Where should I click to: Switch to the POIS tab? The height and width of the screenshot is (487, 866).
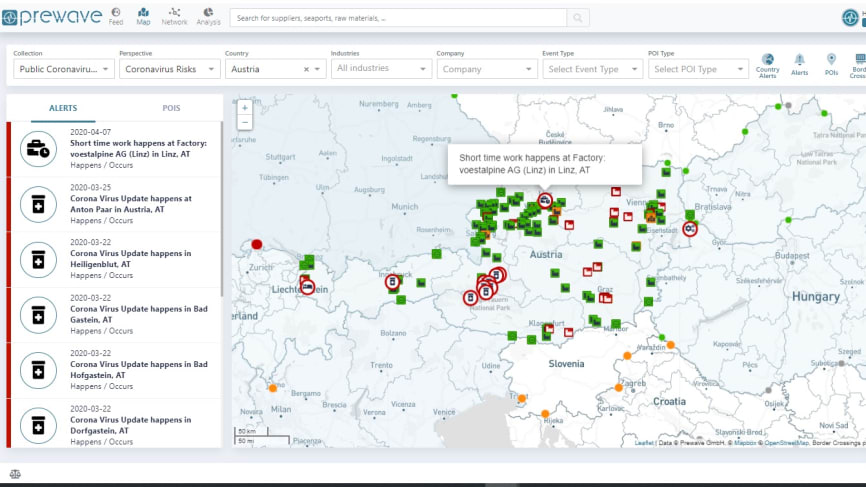[171, 108]
